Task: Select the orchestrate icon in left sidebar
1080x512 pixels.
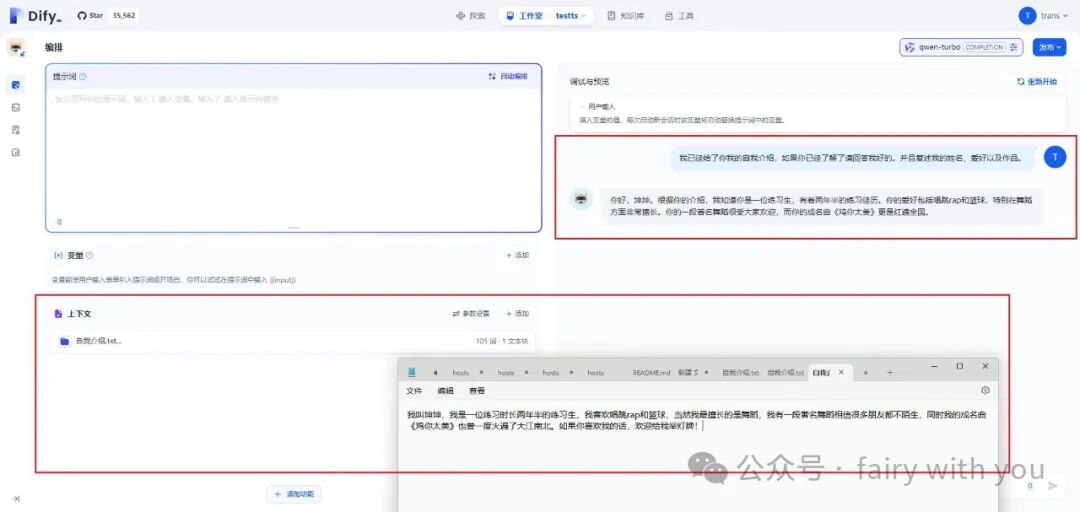Action: [x=16, y=85]
